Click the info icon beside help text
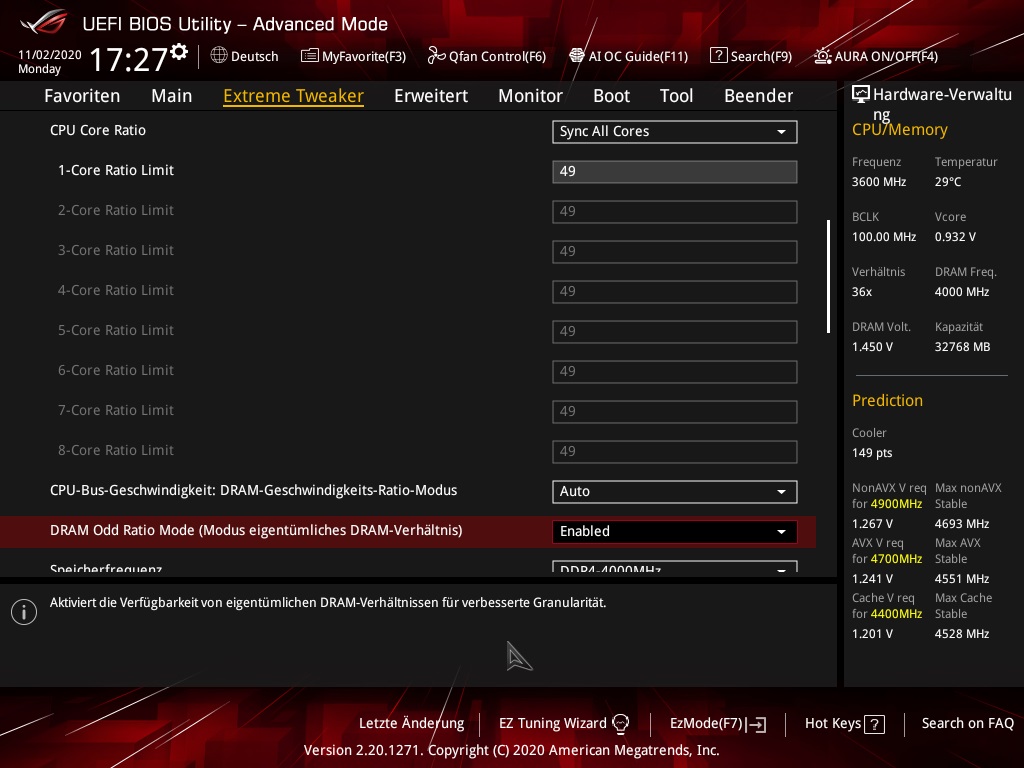The width and height of the screenshot is (1024, 768). point(24,612)
